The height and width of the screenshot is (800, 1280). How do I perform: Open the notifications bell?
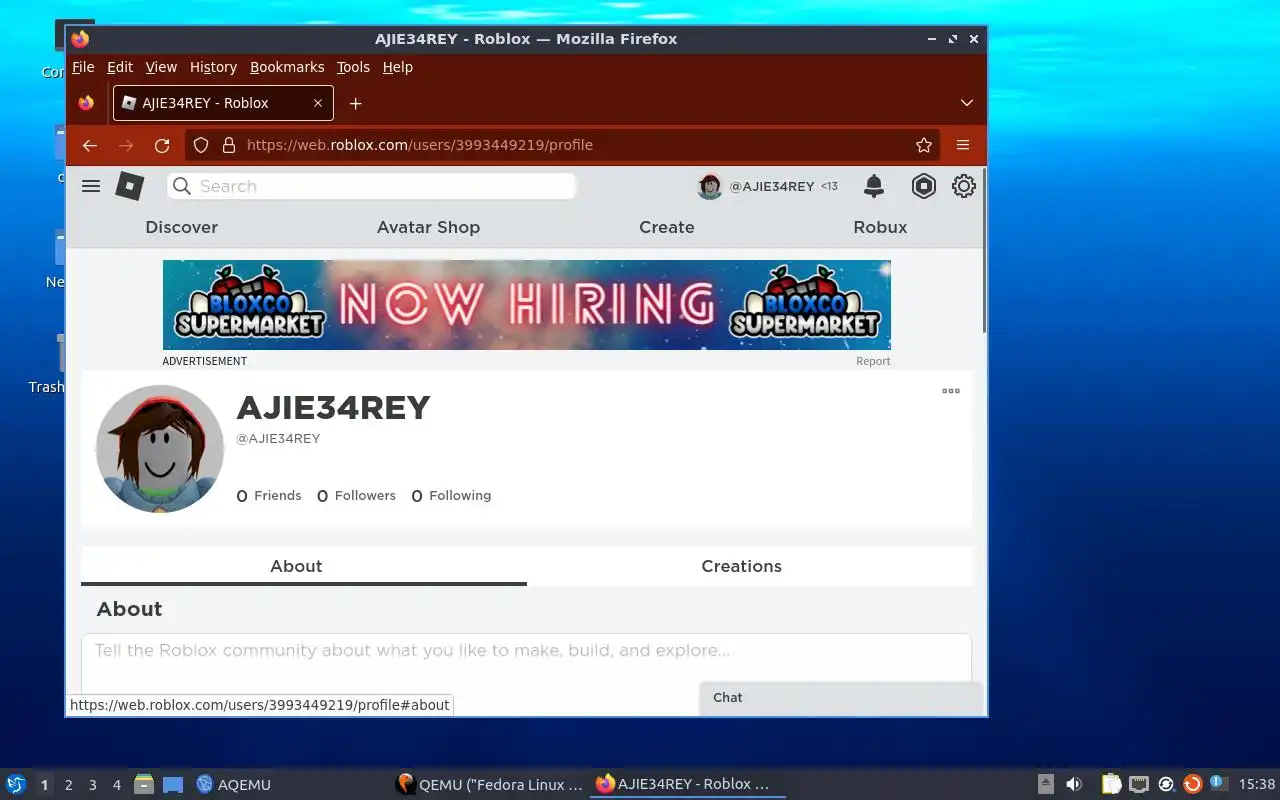pyautogui.click(x=874, y=186)
